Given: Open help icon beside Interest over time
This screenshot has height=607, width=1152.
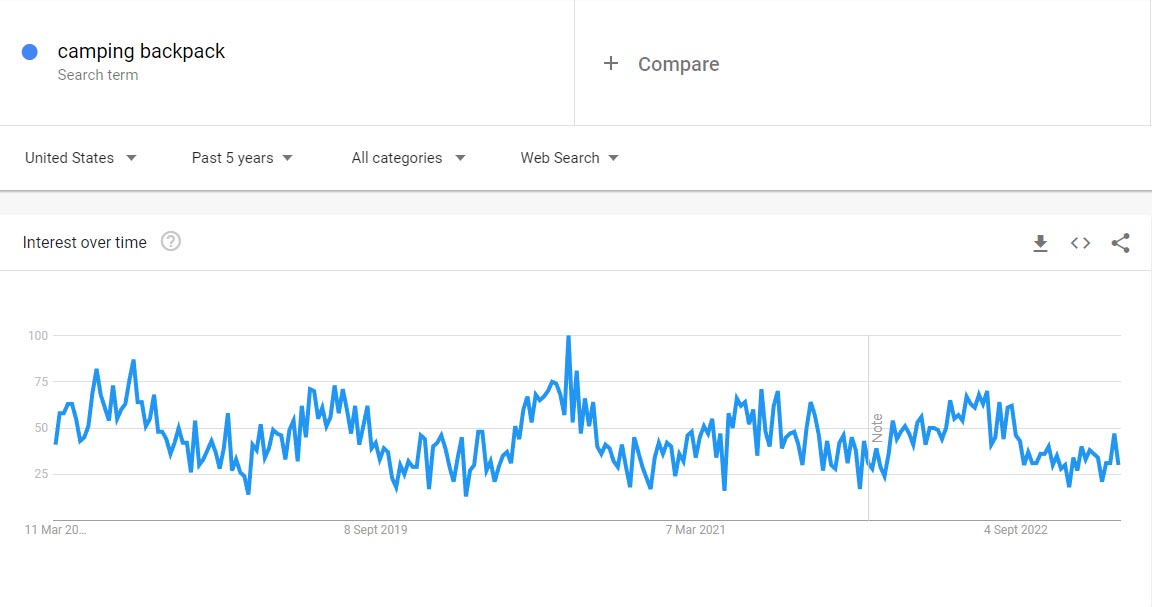Looking at the screenshot, I should pos(171,242).
